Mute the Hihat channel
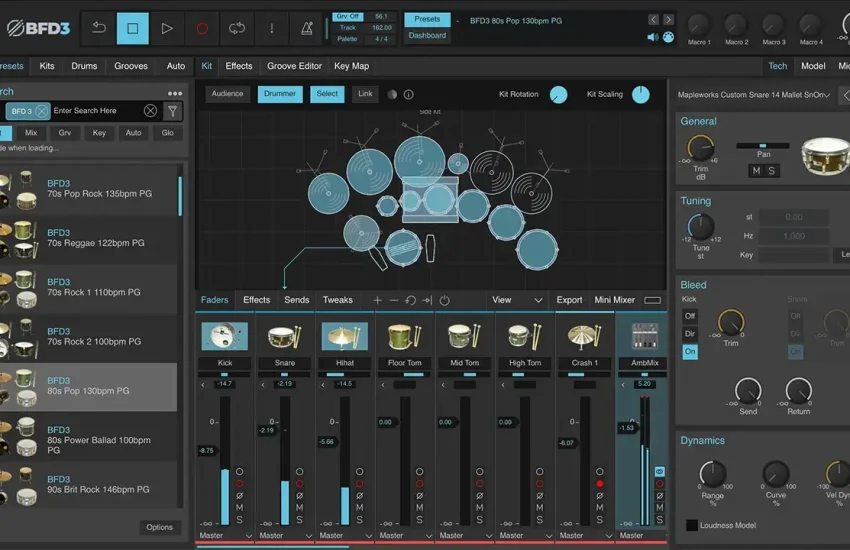This screenshot has height=550, width=850. pos(359,508)
